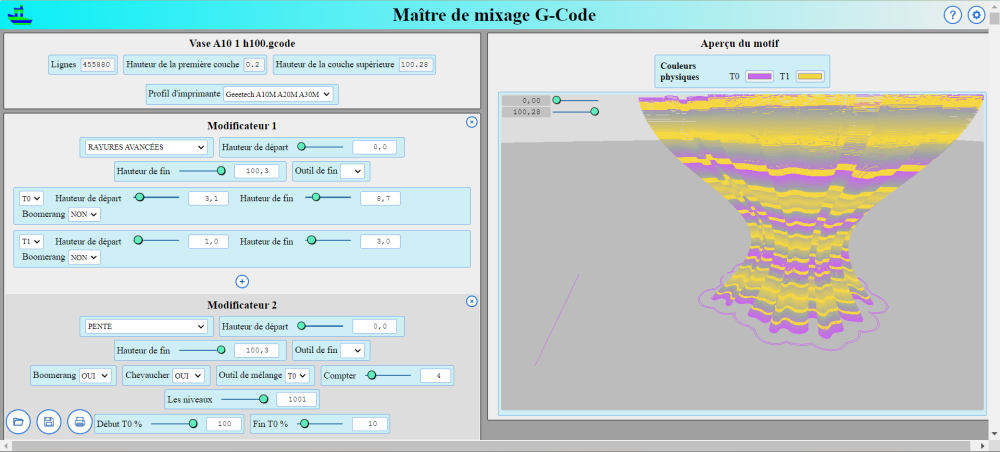
Task: Click the Compter slider
Action: 388,375
